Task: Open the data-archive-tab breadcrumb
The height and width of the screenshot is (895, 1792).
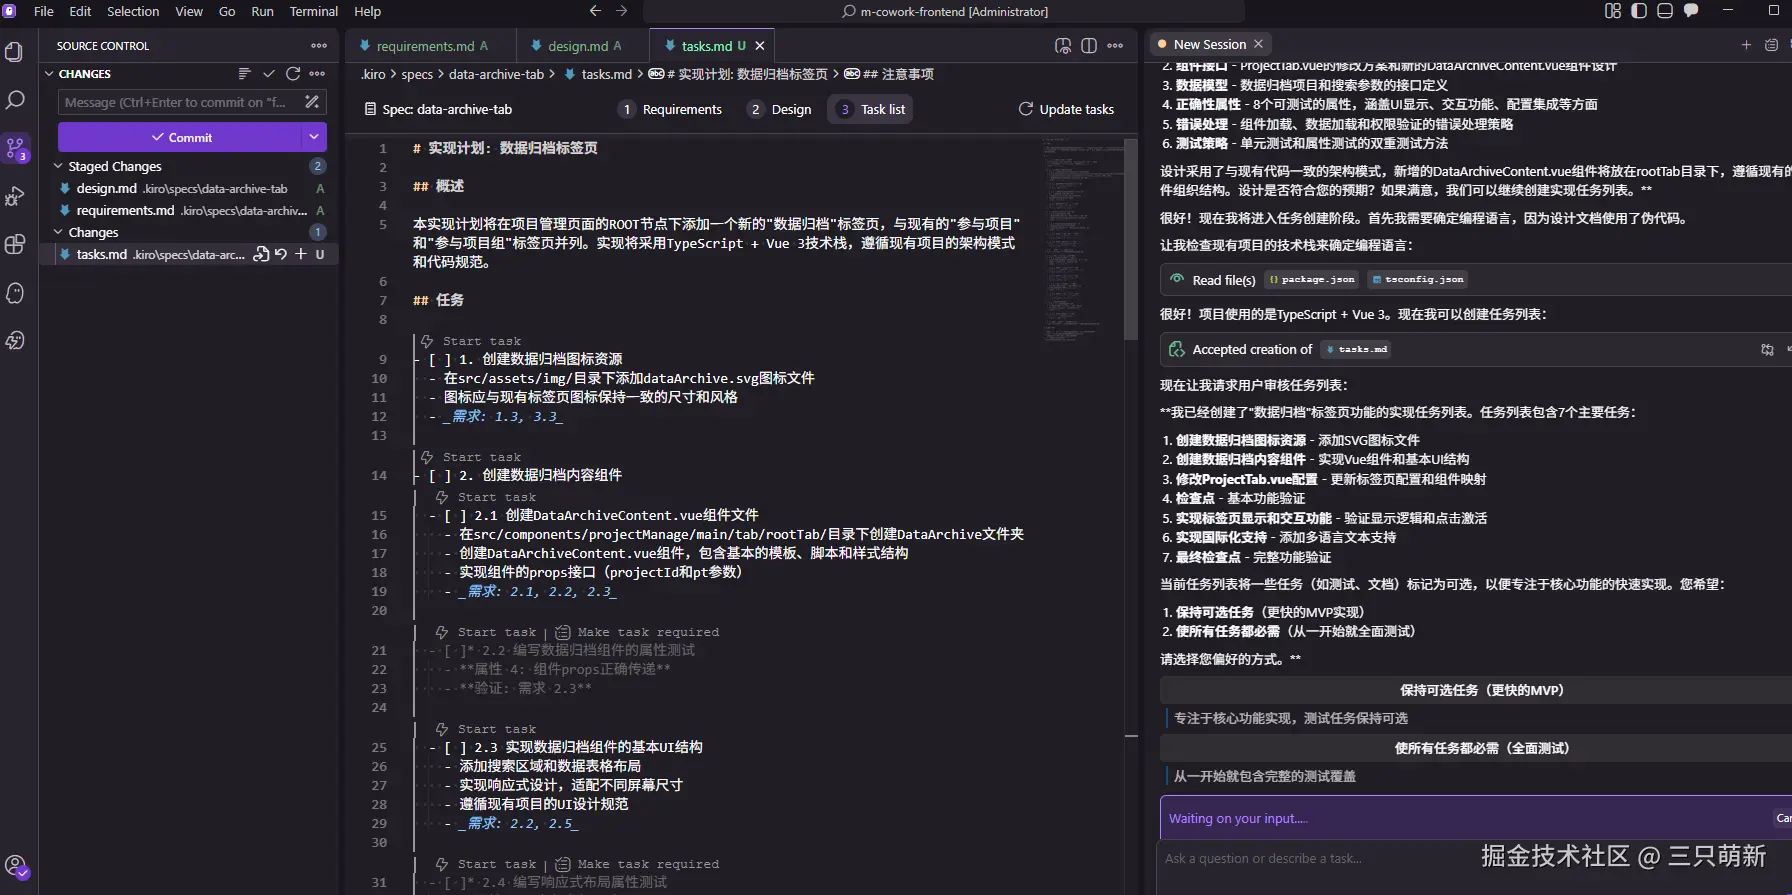Action: [x=496, y=74]
